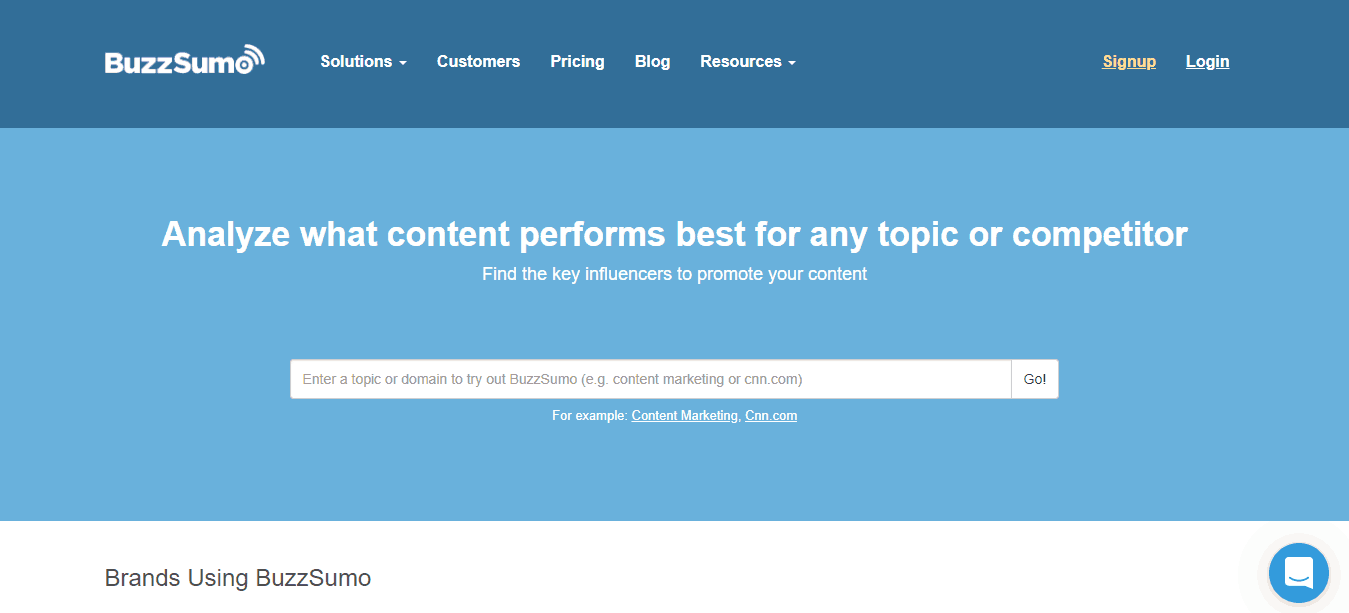Visit the Blog from the navbar
The height and width of the screenshot is (613, 1349).
coord(652,62)
